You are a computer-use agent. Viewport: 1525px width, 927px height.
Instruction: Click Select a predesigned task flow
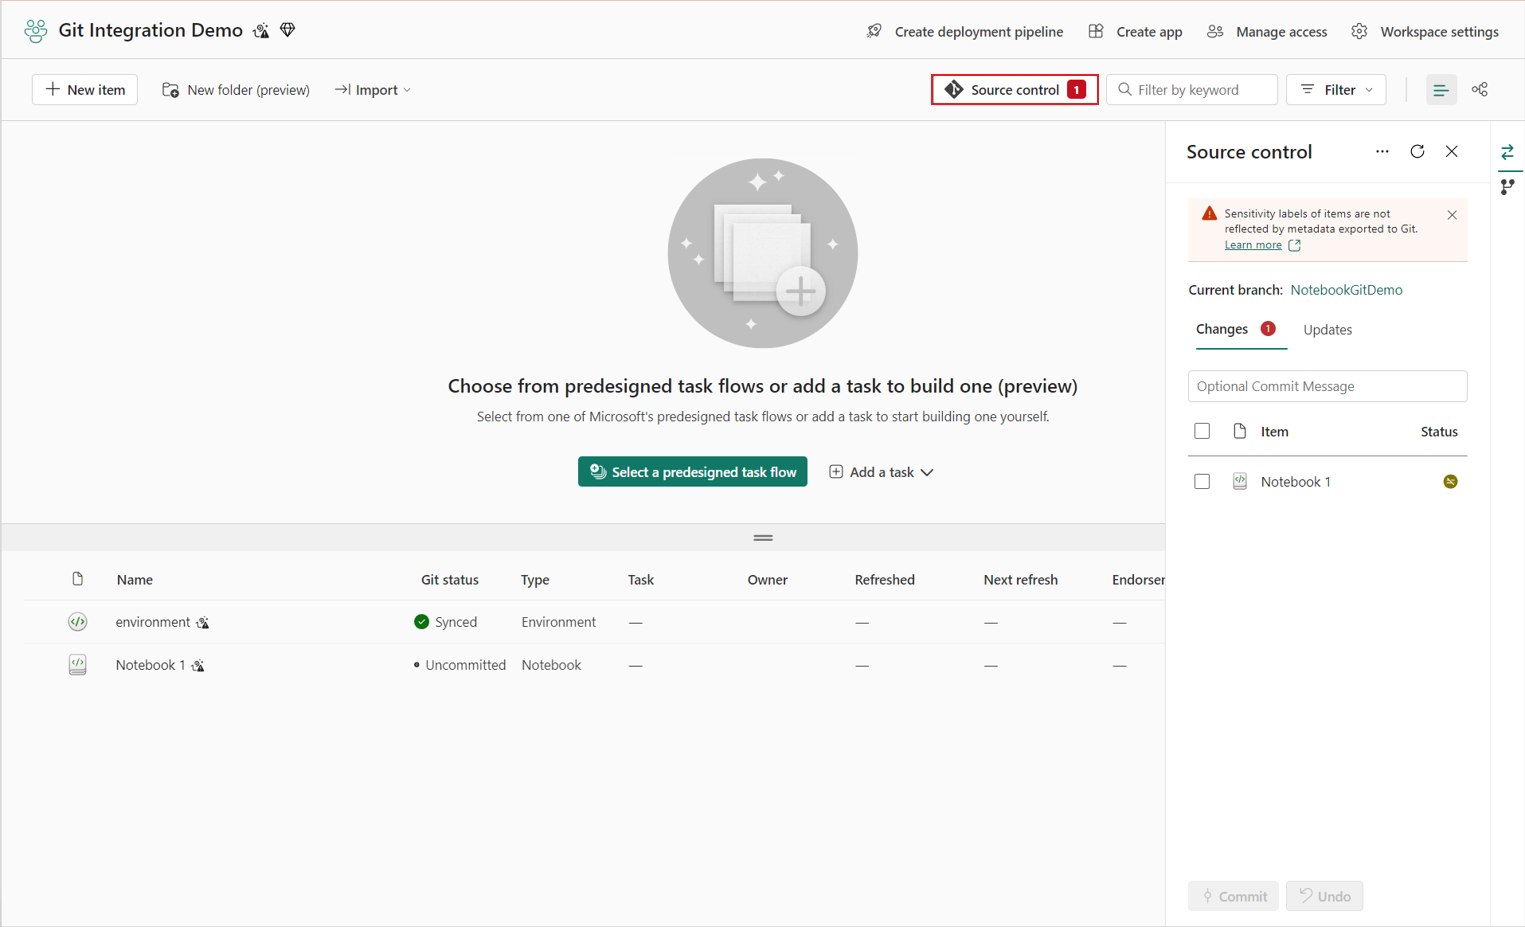[692, 472]
